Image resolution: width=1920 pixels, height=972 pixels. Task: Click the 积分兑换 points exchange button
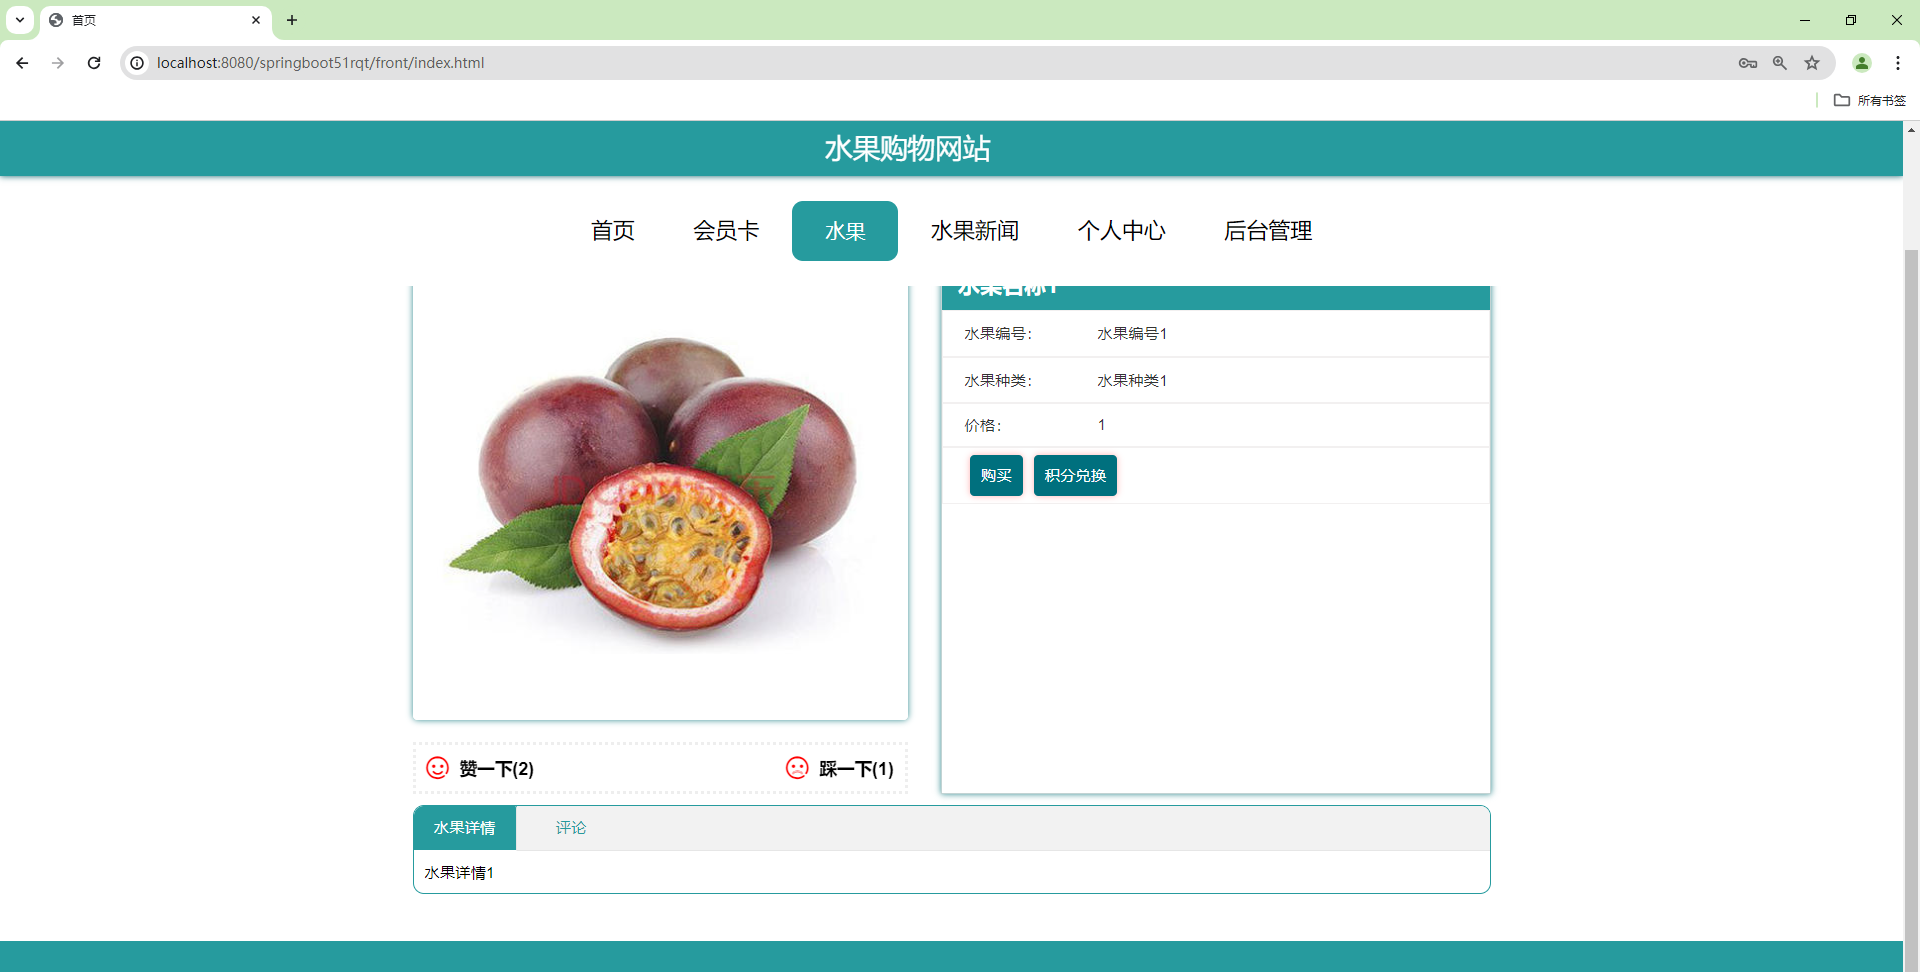point(1075,475)
